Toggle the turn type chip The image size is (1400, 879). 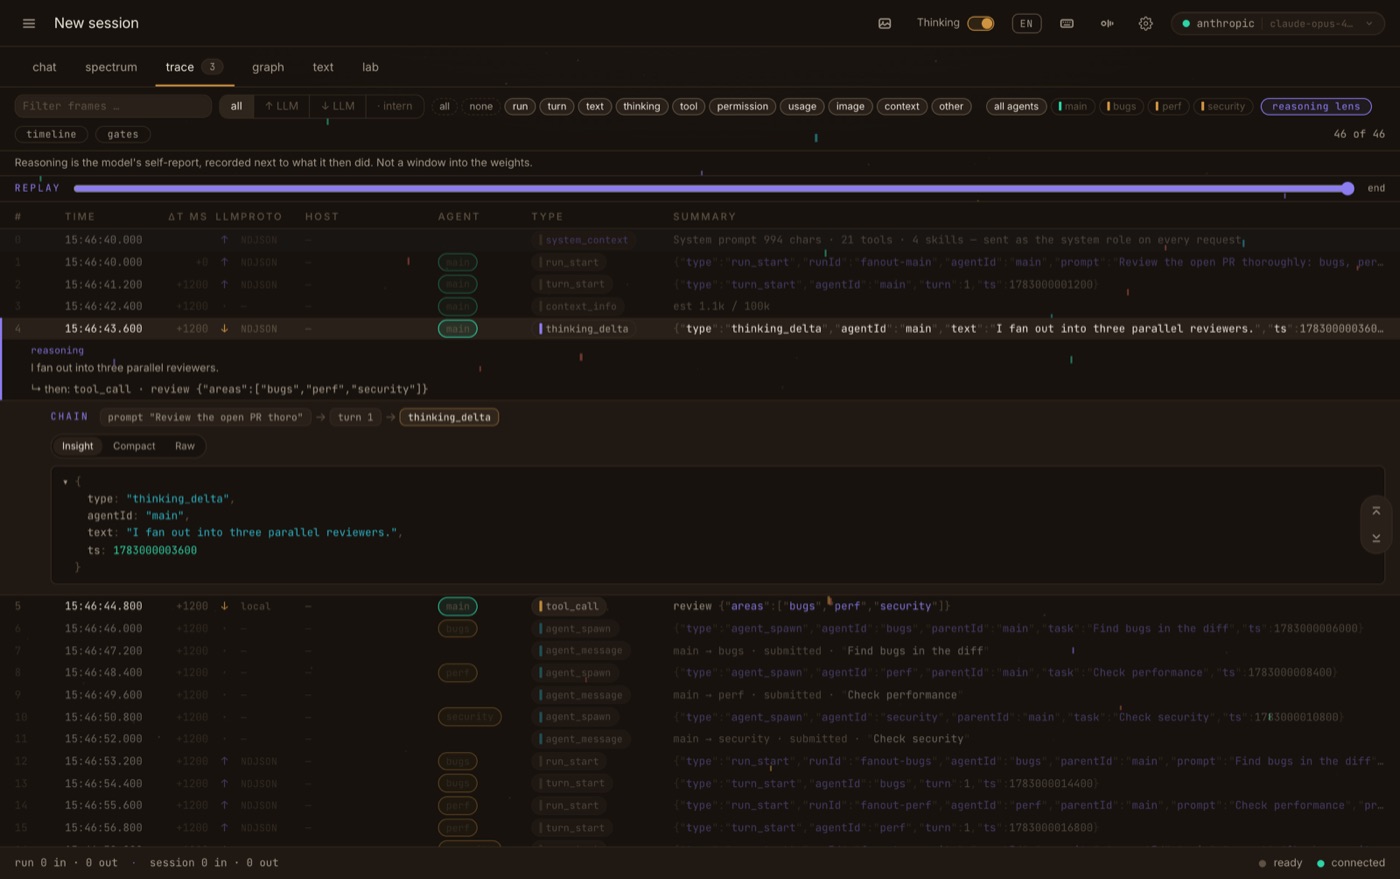(557, 106)
